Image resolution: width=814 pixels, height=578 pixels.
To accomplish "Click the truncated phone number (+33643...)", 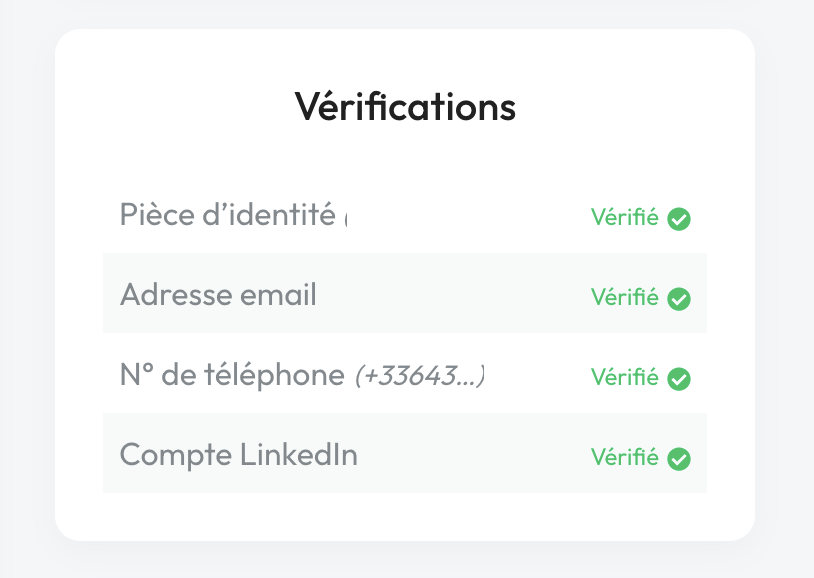I will (420, 376).
